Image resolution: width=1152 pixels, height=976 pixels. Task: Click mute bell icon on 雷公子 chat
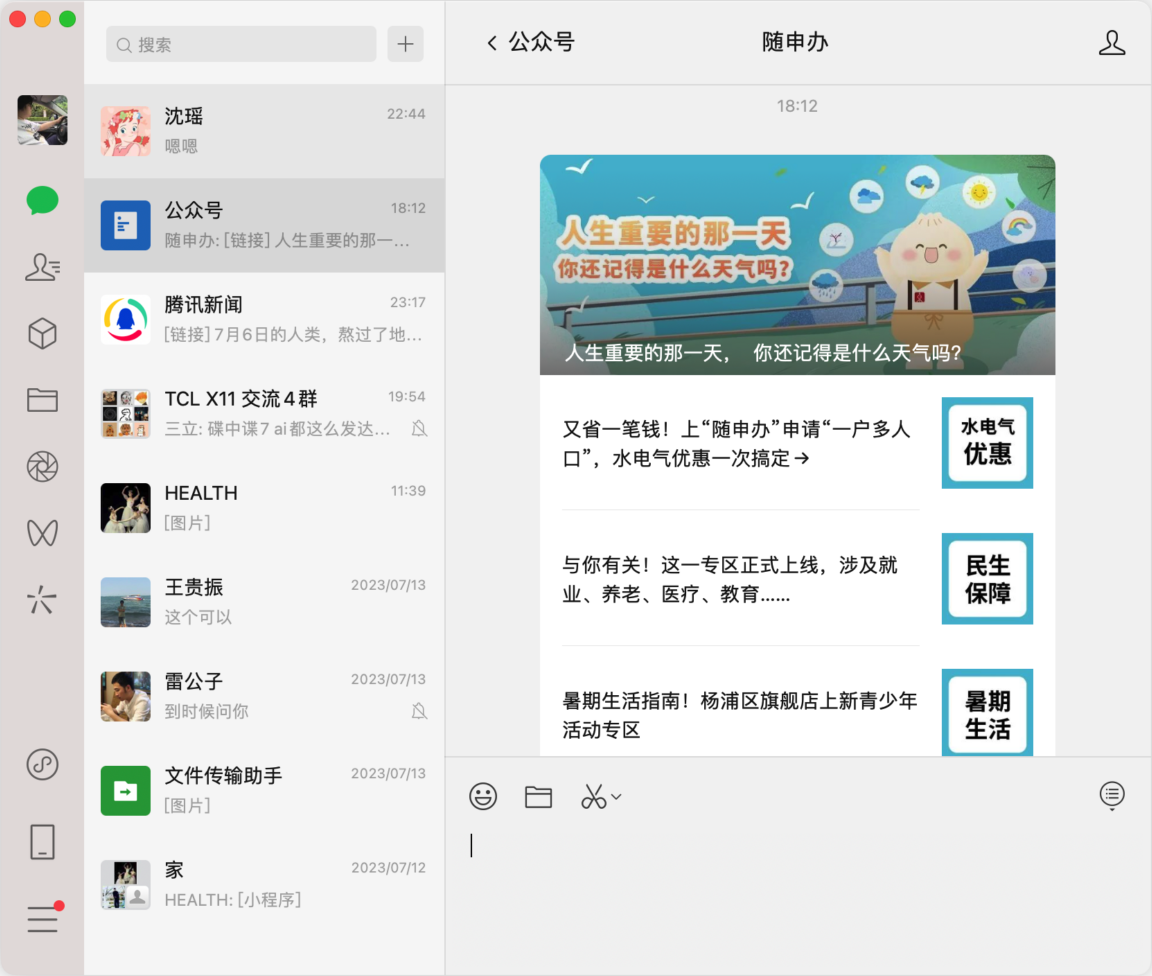(x=420, y=711)
